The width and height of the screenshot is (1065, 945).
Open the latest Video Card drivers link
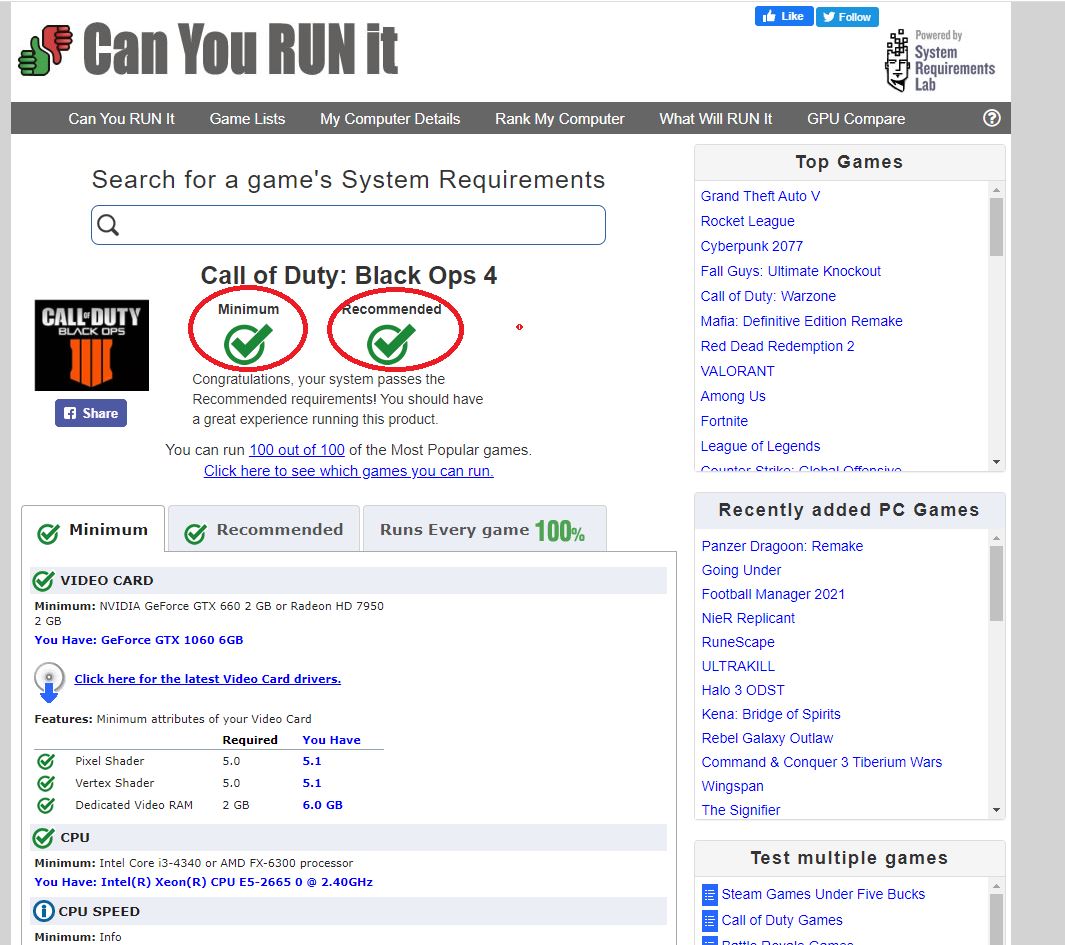click(208, 679)
